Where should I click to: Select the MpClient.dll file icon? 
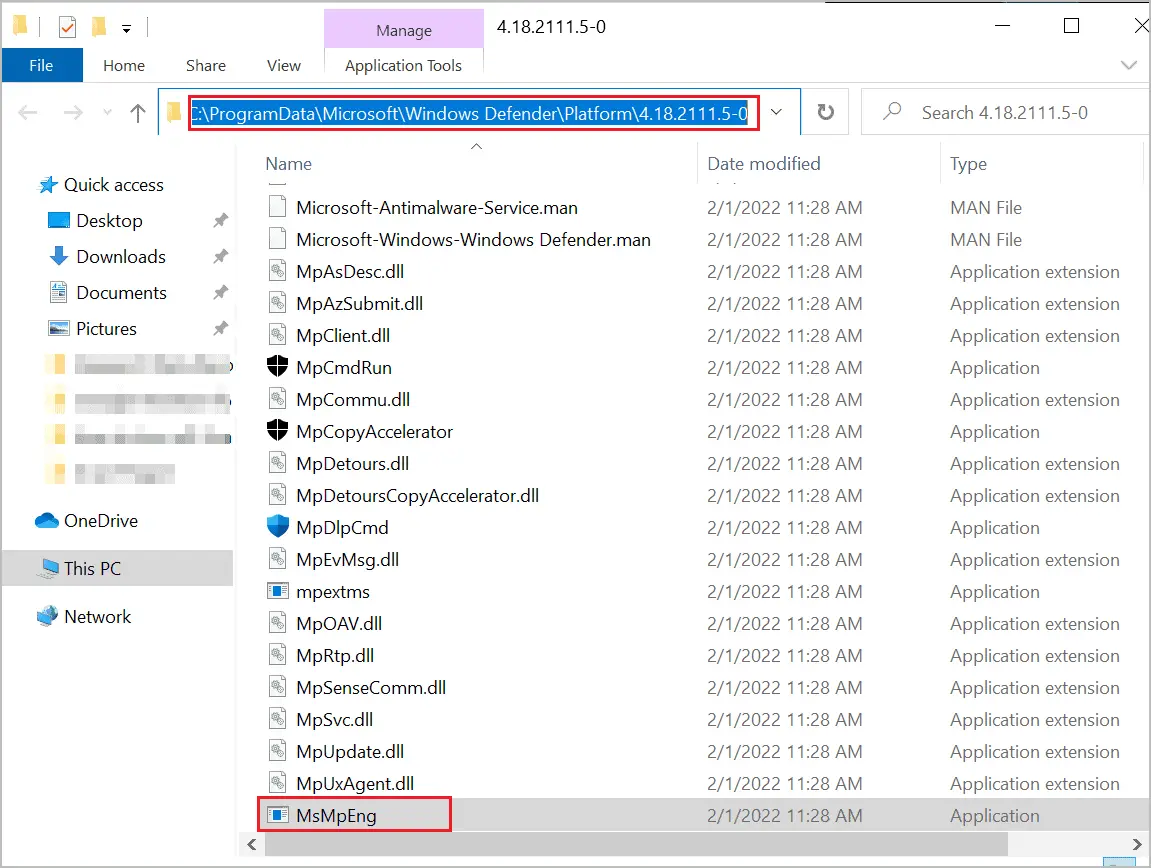[277, 335]
